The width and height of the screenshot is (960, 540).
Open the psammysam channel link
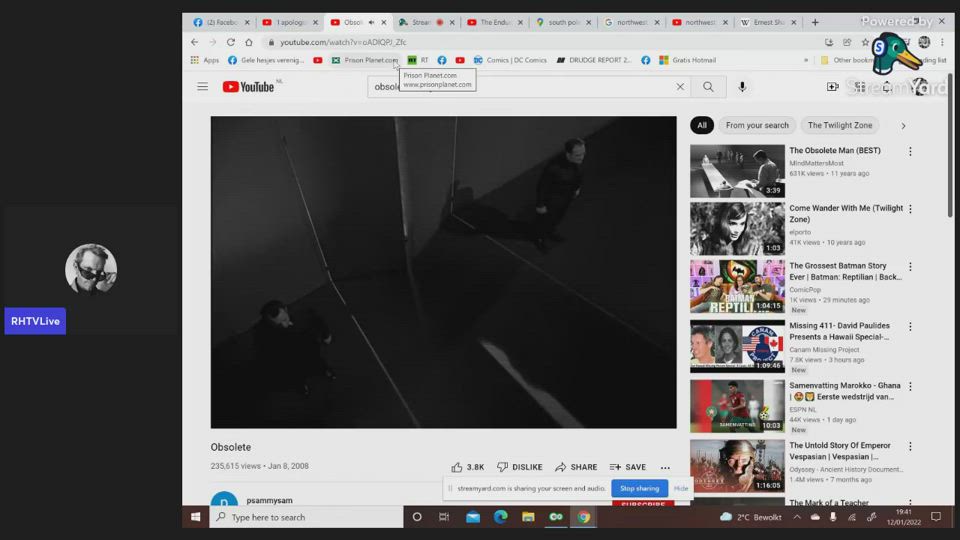270,500
